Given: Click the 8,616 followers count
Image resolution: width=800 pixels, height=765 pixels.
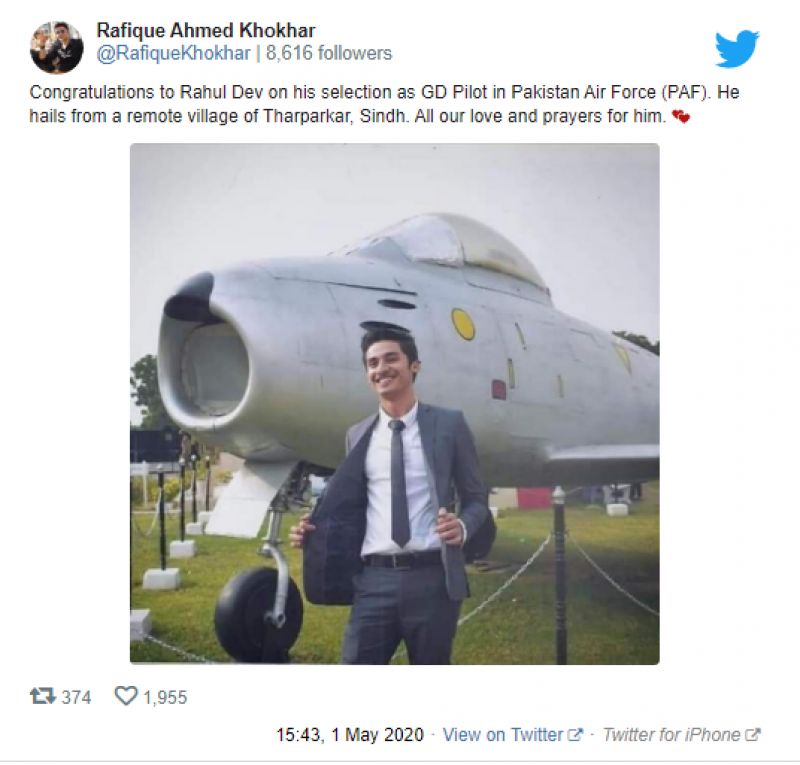Looking at the screenshot, I should click(329, 53).
